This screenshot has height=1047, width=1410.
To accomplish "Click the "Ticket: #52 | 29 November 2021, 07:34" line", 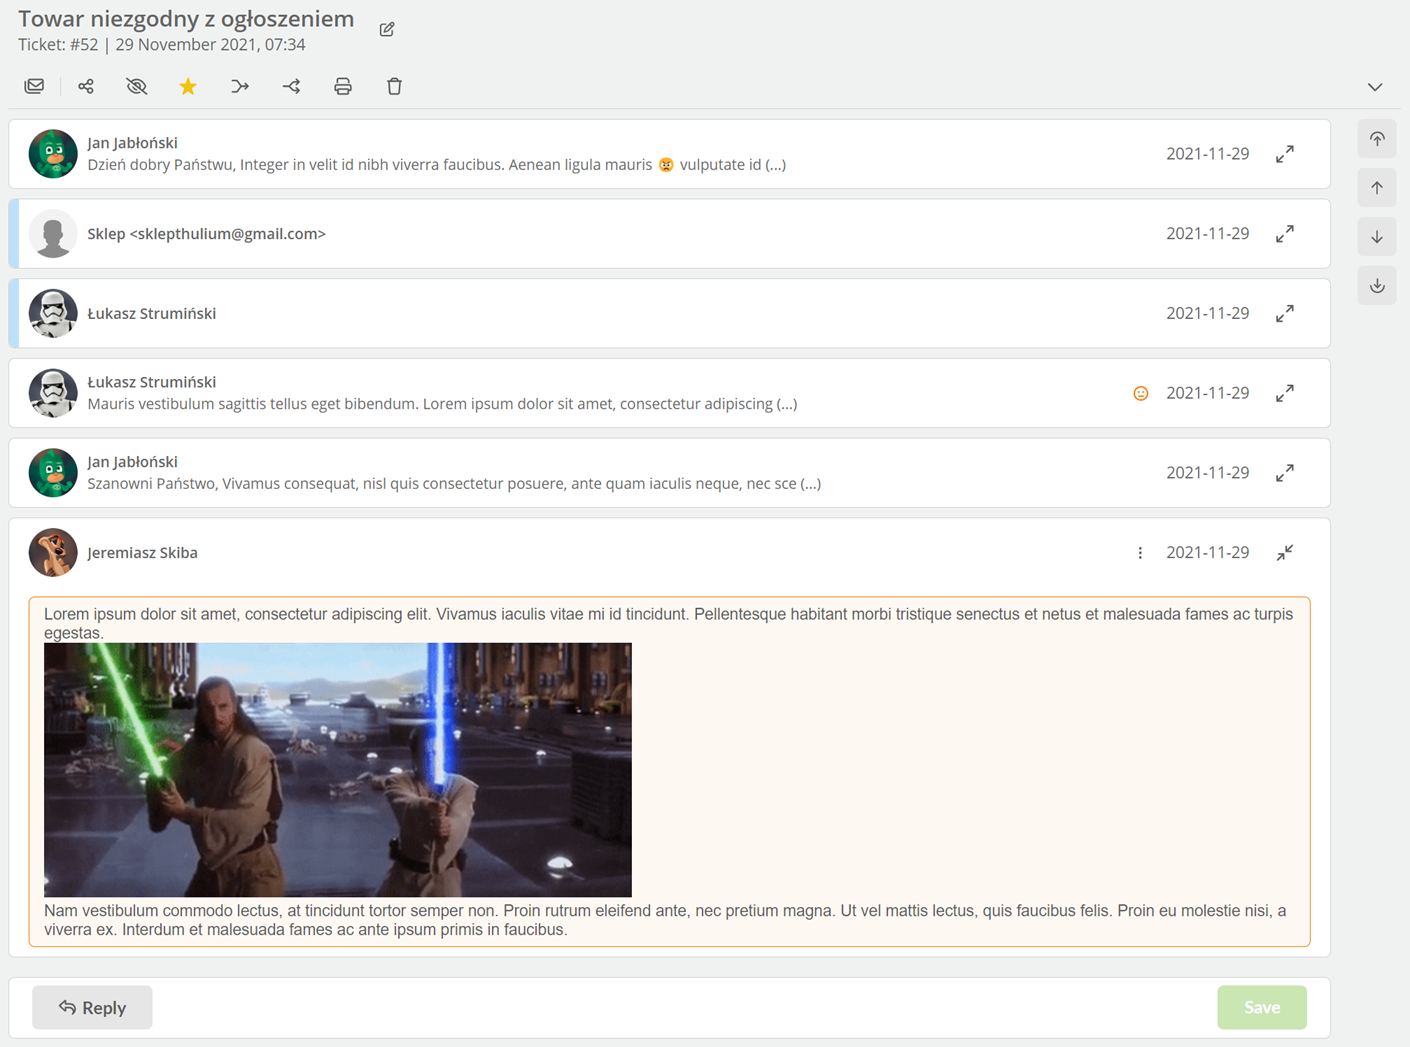I will point(162,45).
